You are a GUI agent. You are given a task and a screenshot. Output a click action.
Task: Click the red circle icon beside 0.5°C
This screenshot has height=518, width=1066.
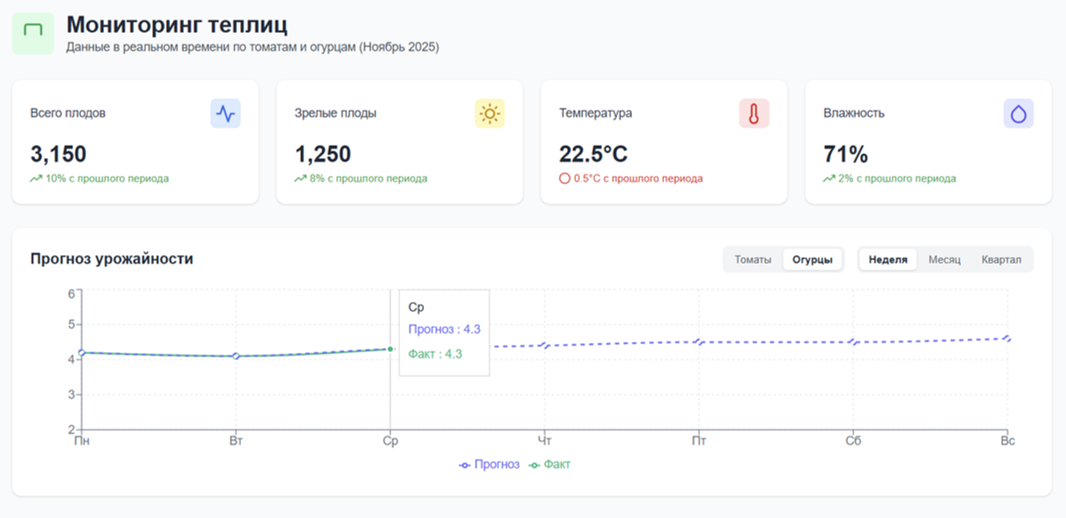pyautogui.click(x=565, y=179)
